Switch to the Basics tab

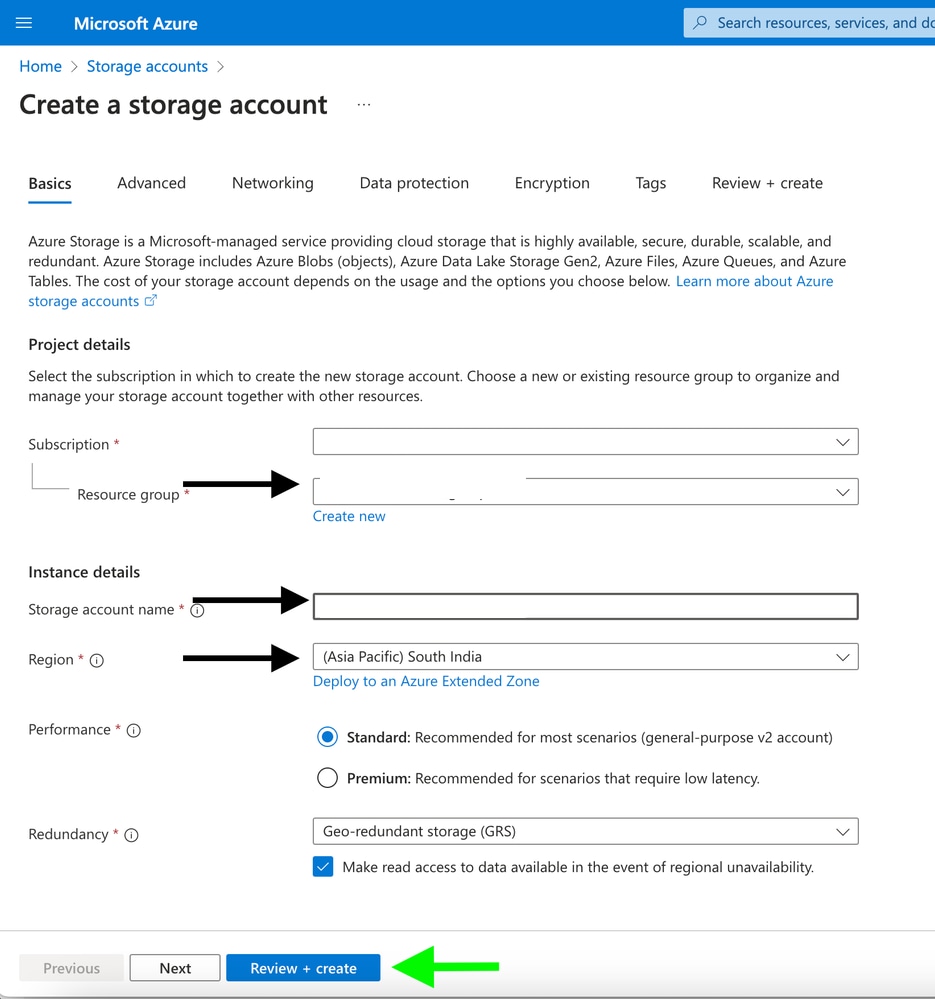(50, 183)
